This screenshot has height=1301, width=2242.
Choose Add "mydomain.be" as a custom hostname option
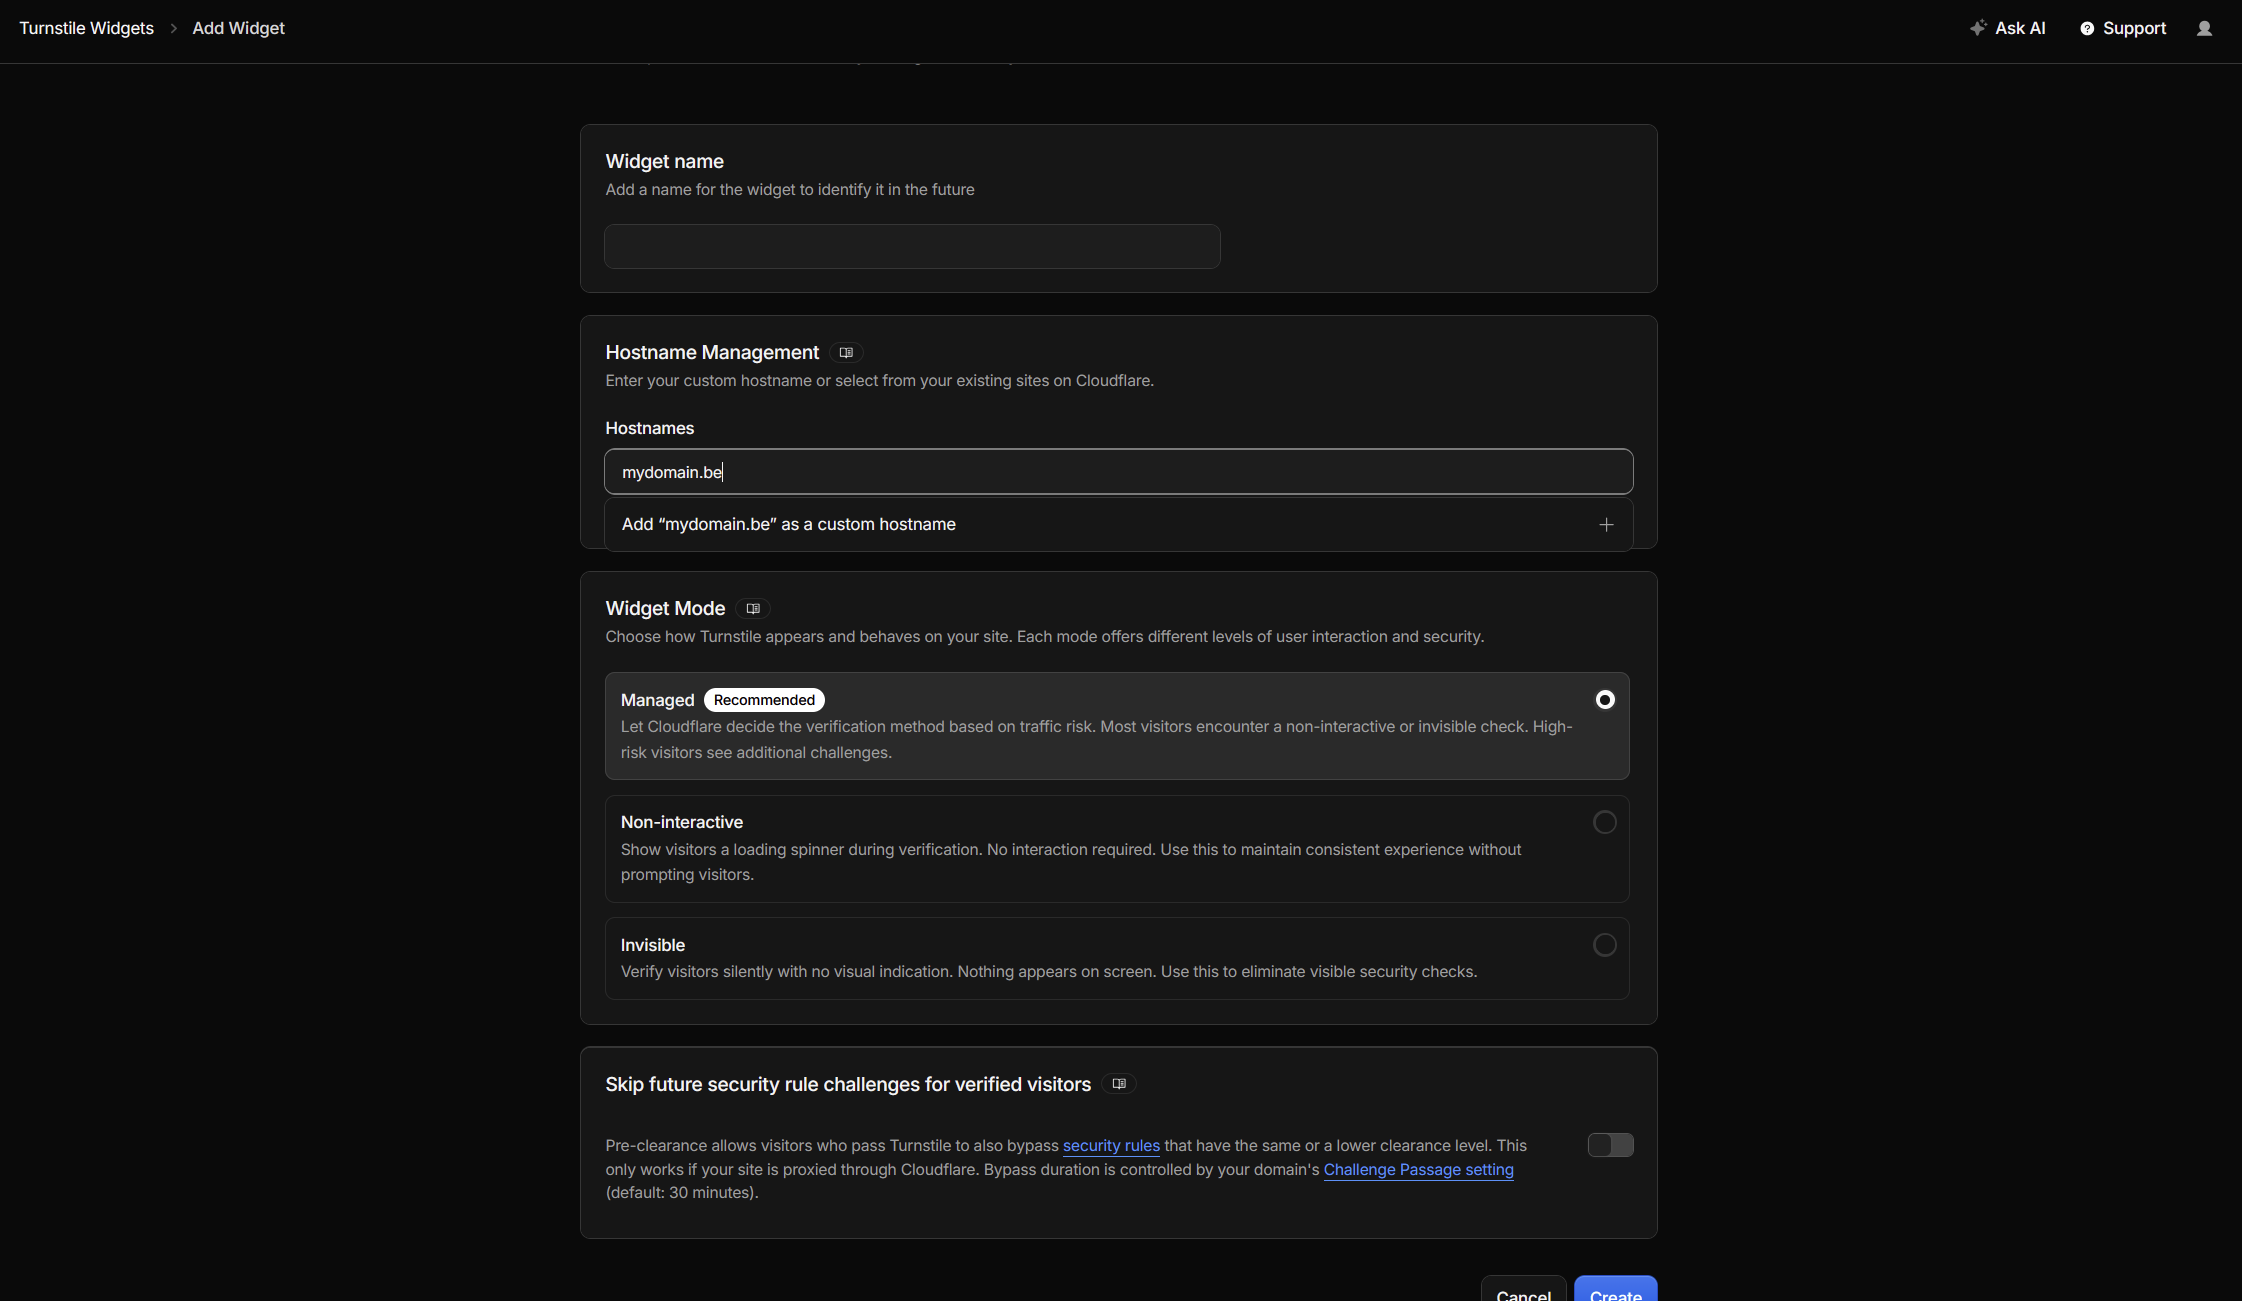click(x=1118, y=524)
